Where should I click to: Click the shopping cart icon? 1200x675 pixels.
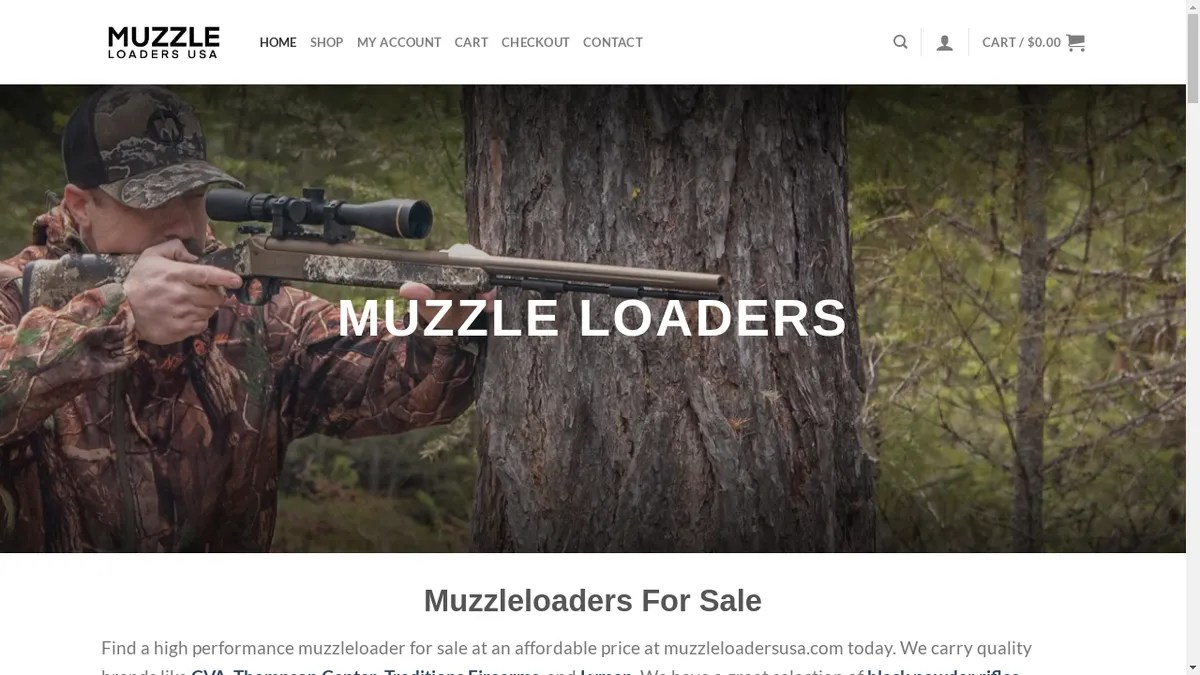pyautogui.click(x=1075, y=42)
